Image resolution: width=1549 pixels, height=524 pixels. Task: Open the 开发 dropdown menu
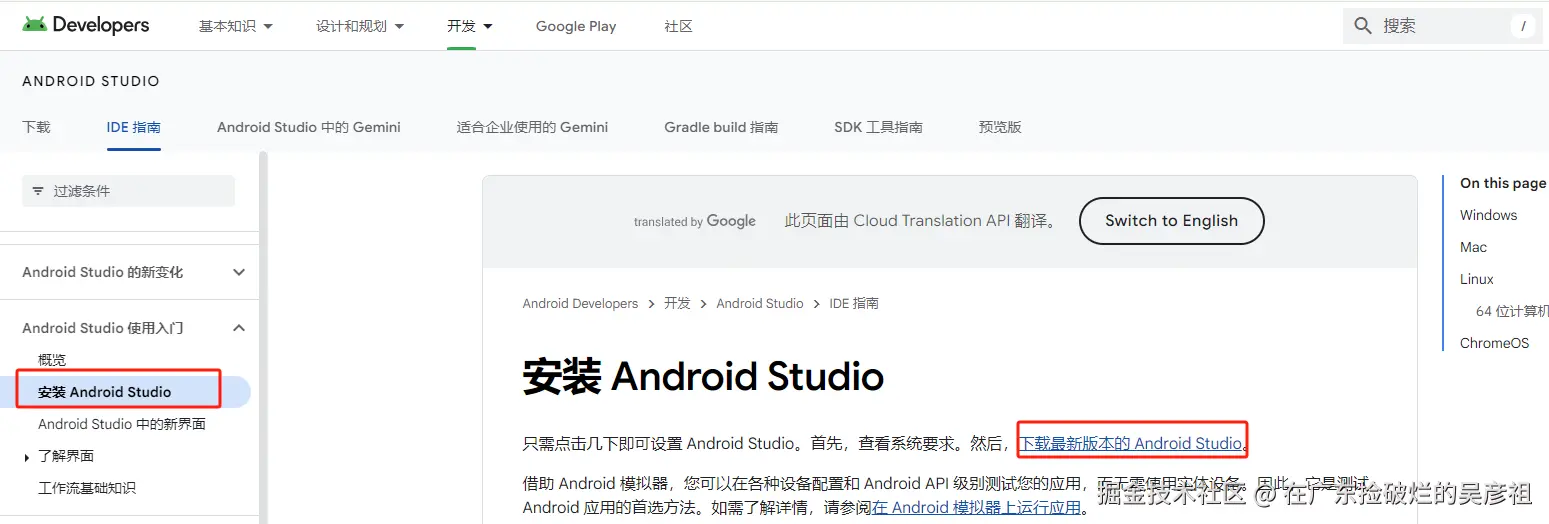(470, 26)
